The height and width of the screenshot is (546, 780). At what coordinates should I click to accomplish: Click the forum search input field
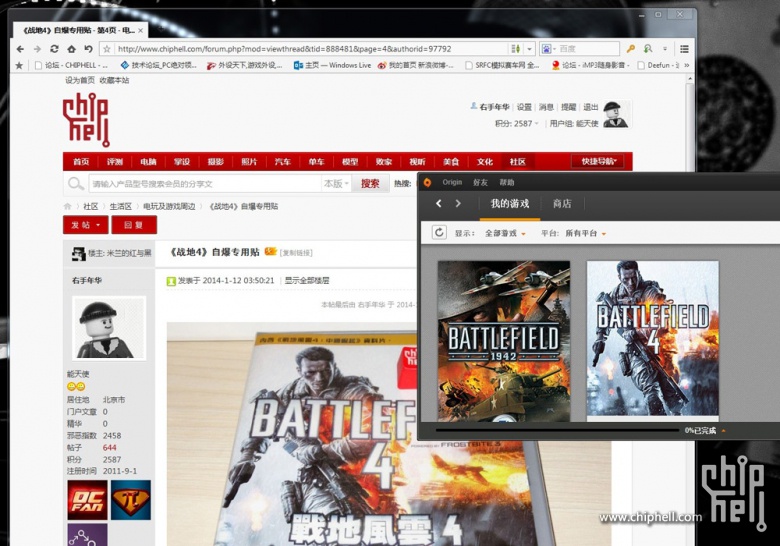click(204, 183)
